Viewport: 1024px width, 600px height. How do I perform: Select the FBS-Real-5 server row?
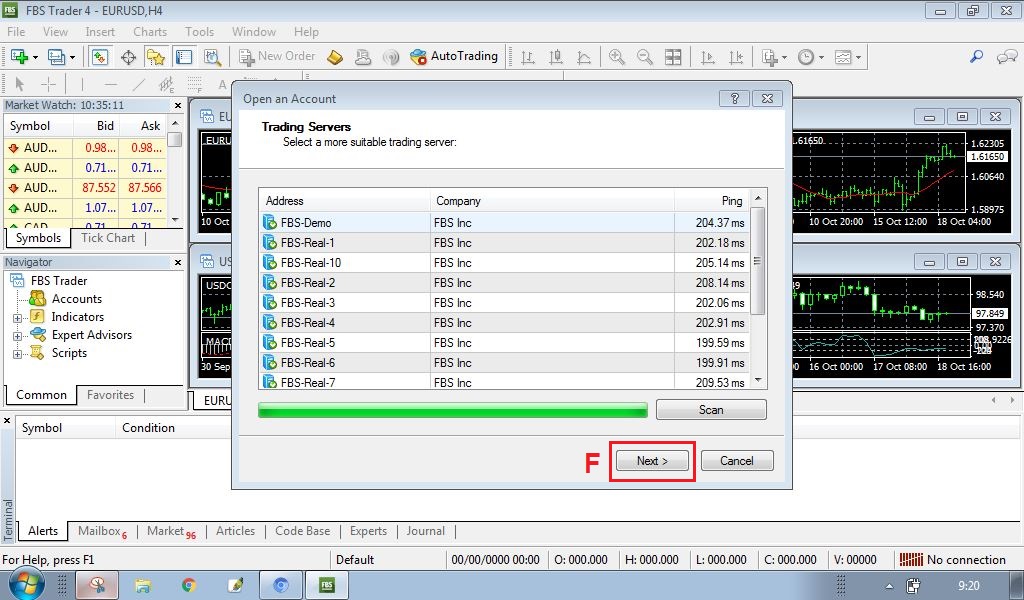(x=504, y=343)
